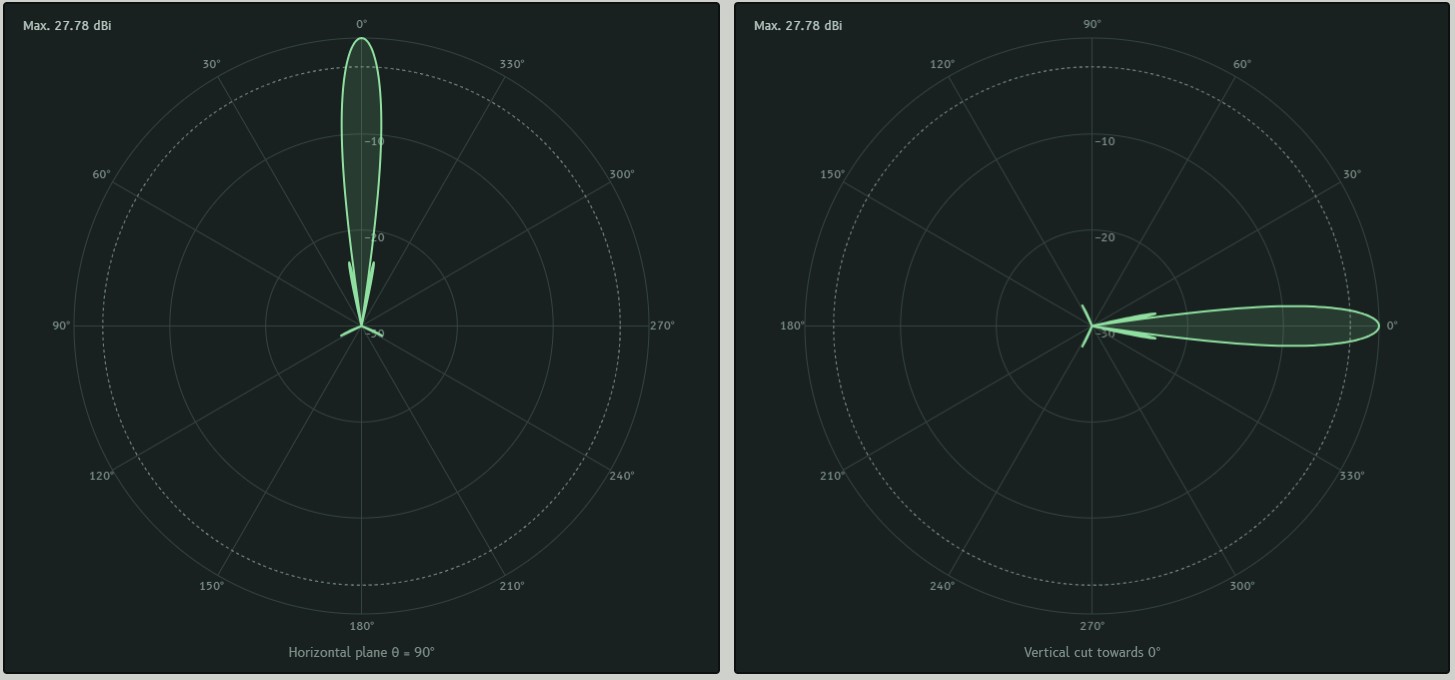The image size is (1455, 680).
Task: Pick the 300° label on Vertical cut plot
Action: pos(1242,586)
